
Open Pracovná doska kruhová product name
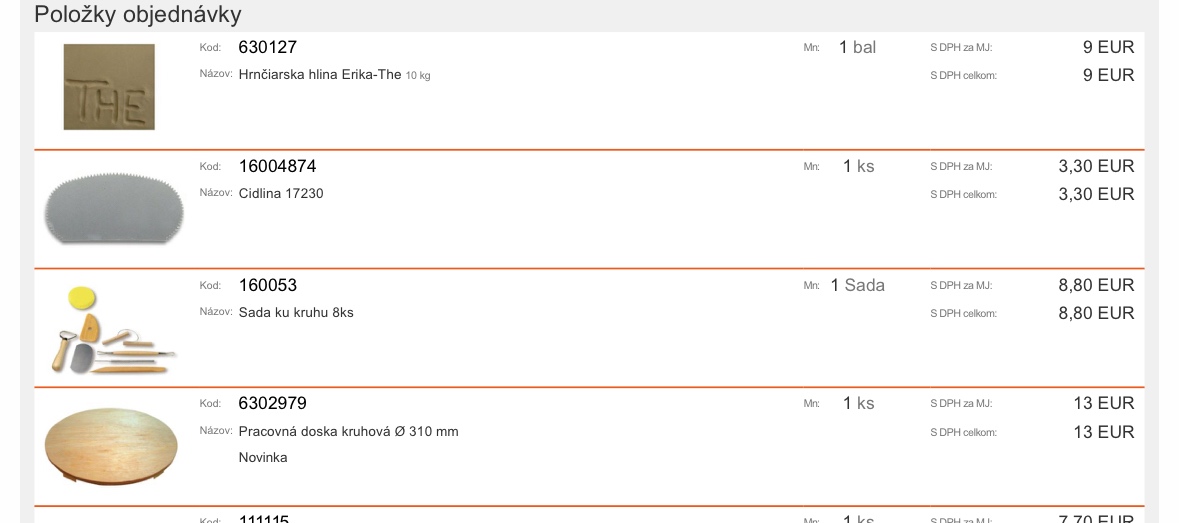[x=349, y=431]
